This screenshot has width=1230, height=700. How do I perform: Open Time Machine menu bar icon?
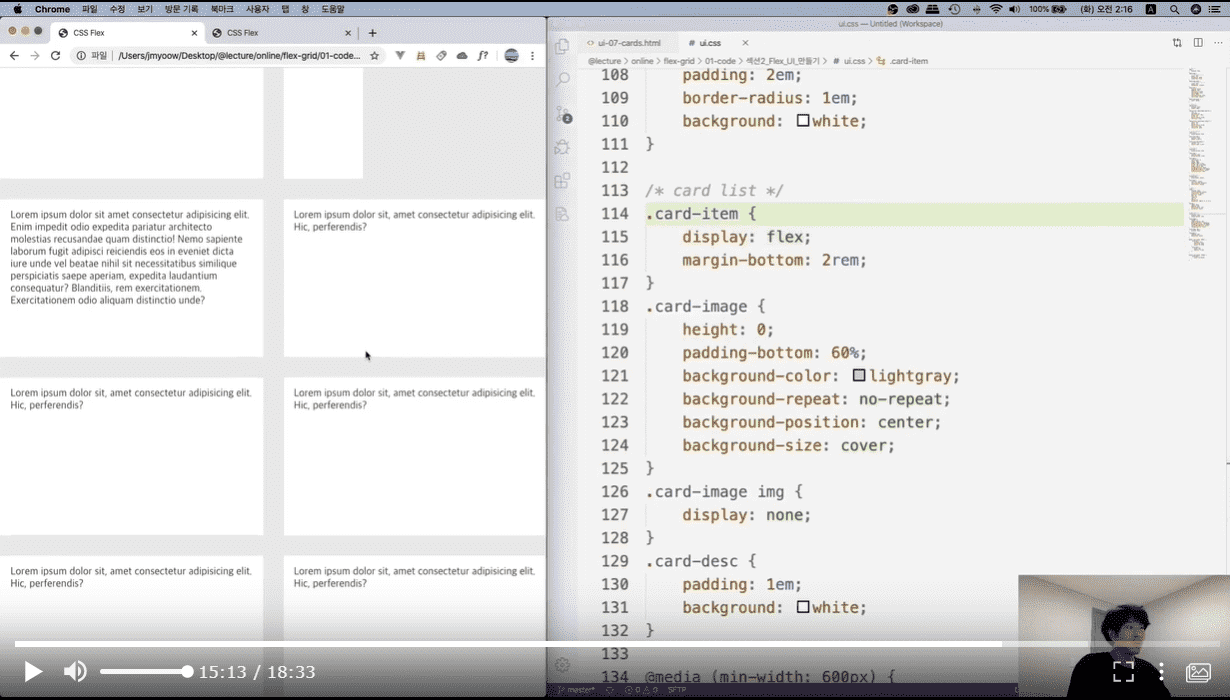click(x=954, y=9)
